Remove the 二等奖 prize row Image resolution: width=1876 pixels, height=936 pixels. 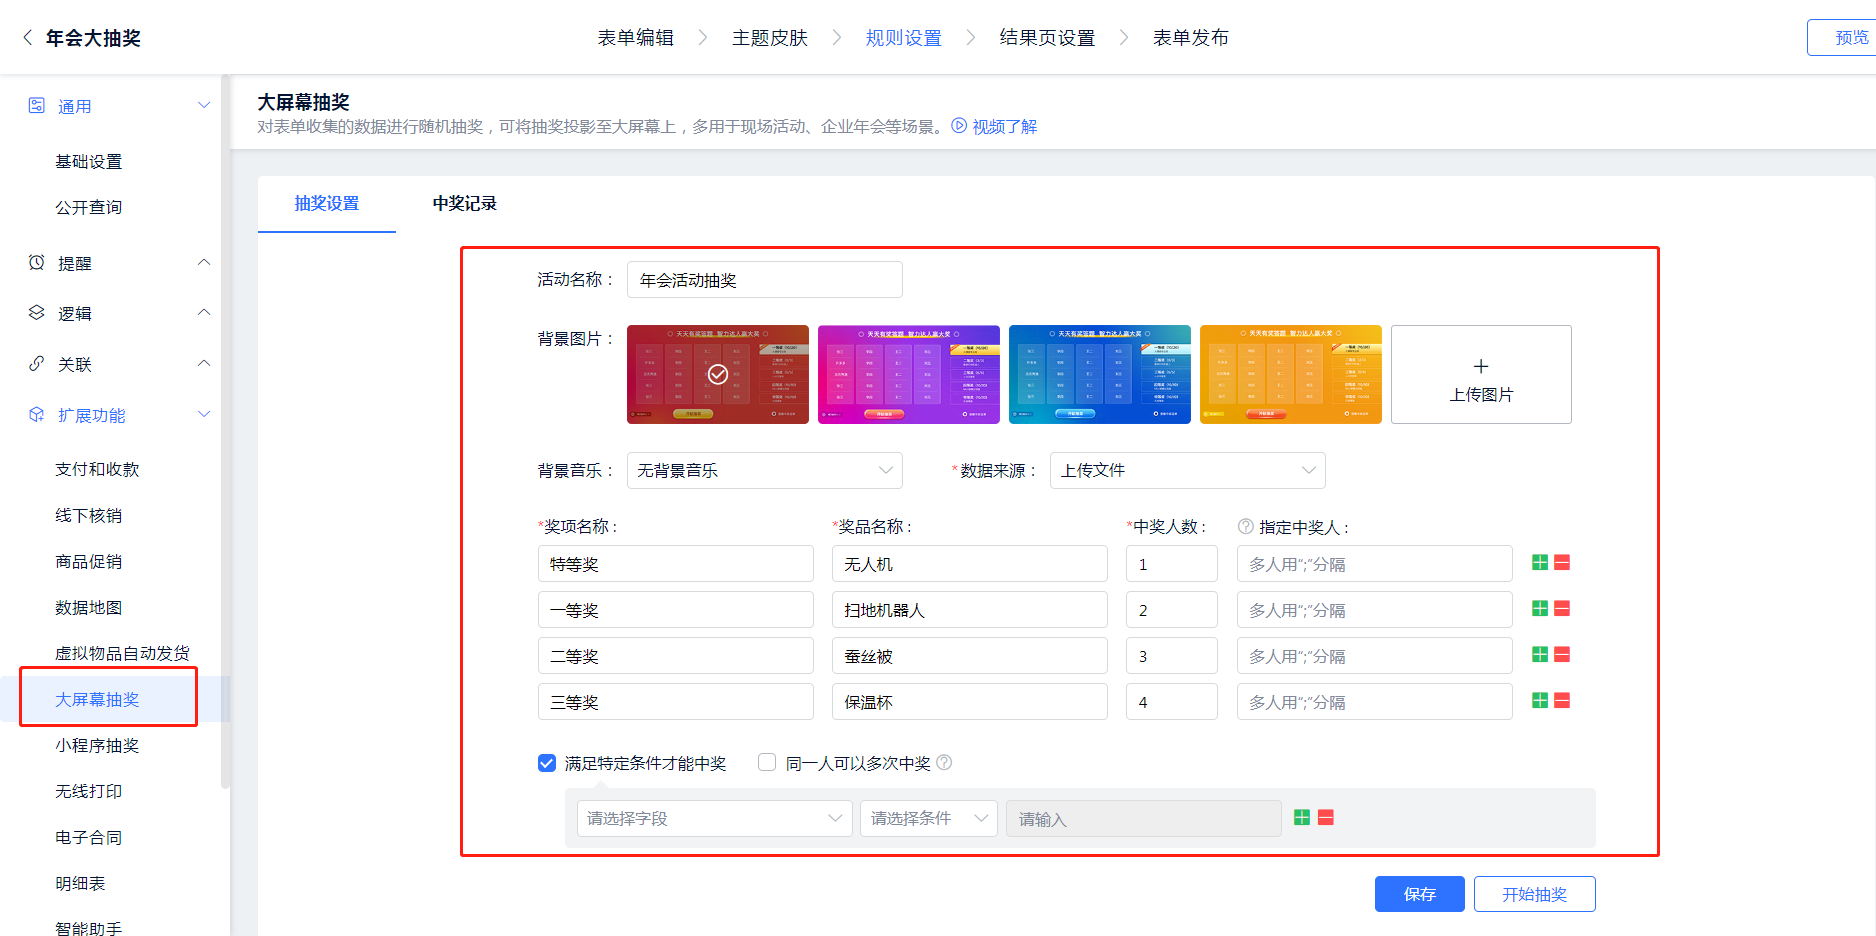(1562, 655)
